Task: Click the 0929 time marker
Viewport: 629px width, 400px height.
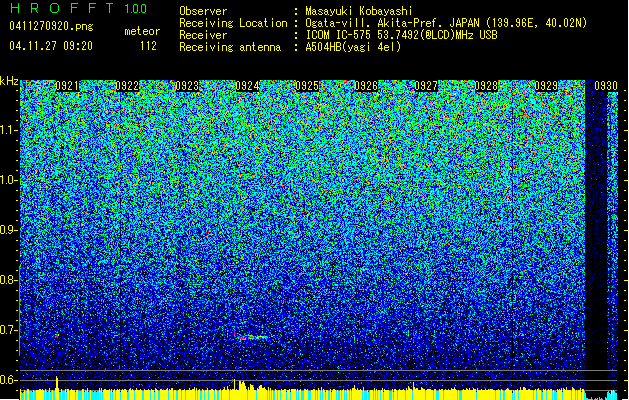Action: [546, 86]
